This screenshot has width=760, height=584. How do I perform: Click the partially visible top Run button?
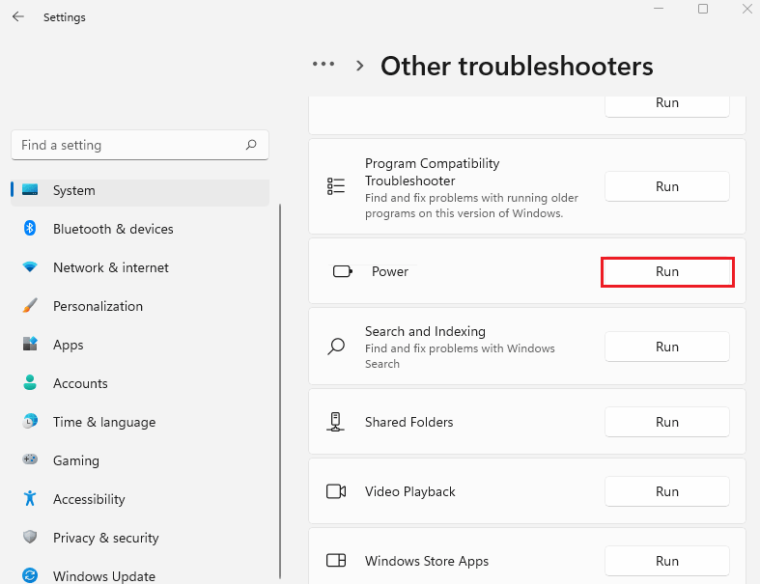(667, 106)
